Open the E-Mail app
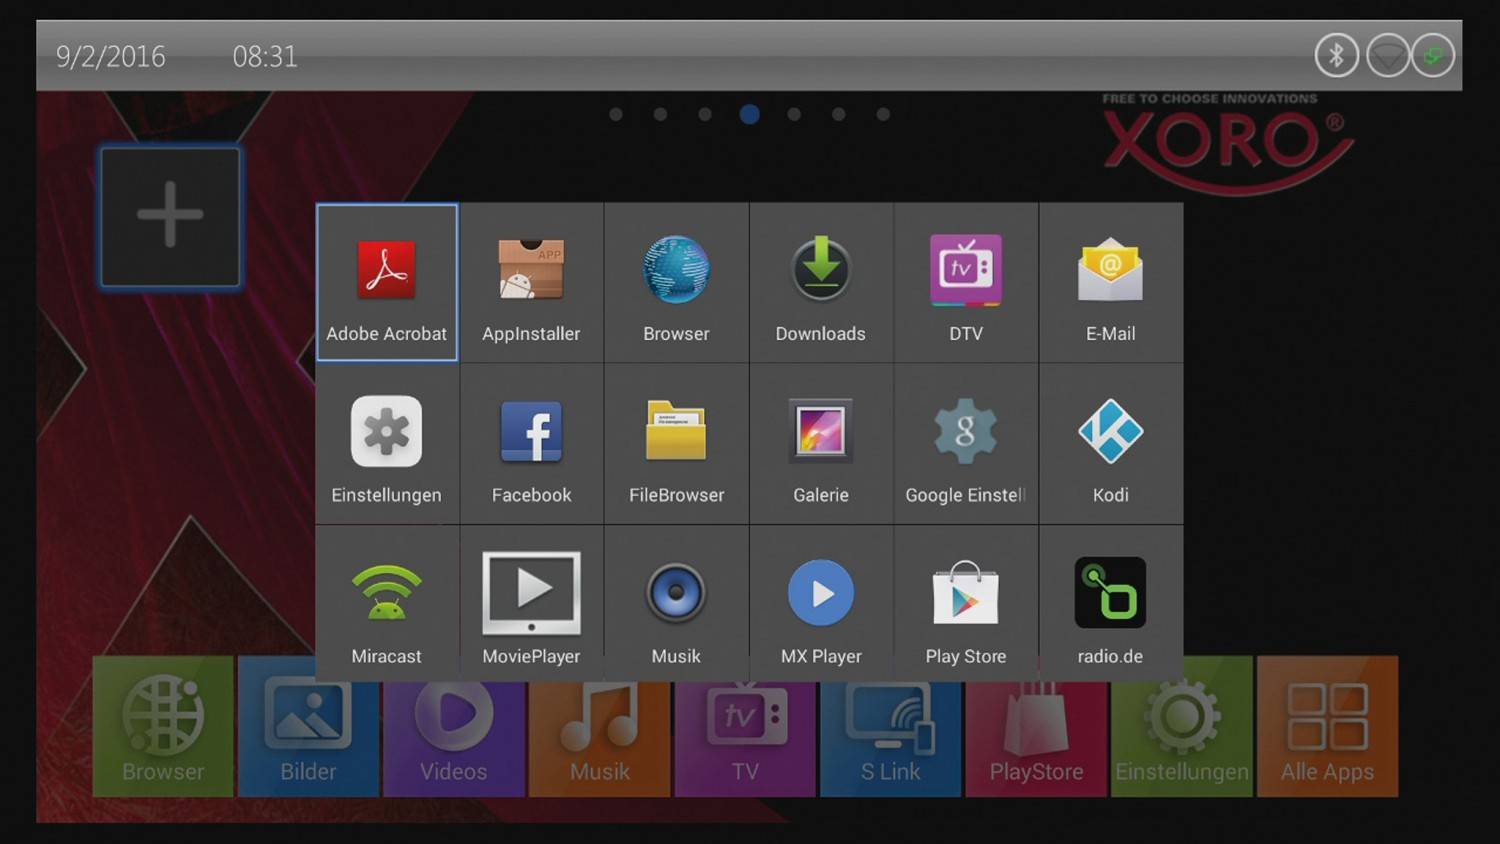Image resolution: width=1500 pixels, height=844 pixels. coord(1111,282)
